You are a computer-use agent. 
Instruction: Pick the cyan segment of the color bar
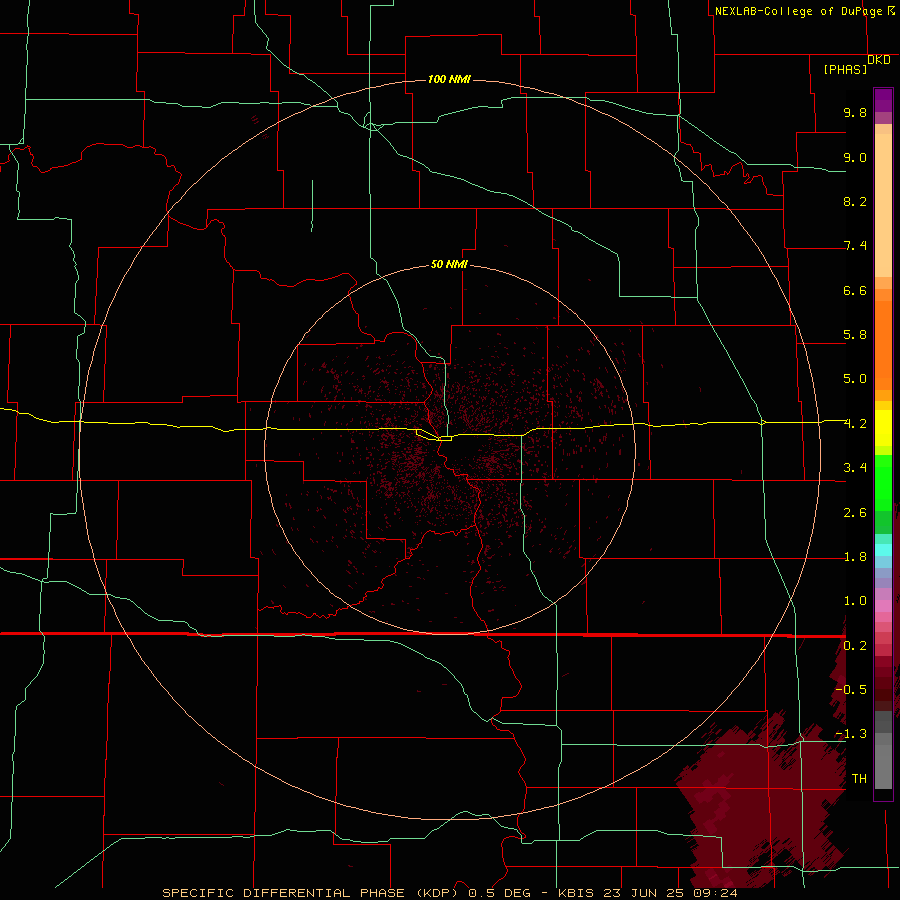pos(883,550)
